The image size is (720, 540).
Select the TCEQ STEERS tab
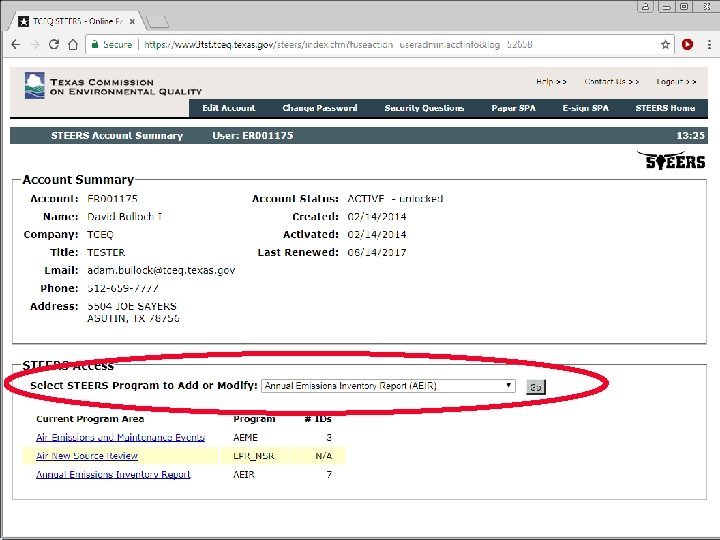click(76, 21)
